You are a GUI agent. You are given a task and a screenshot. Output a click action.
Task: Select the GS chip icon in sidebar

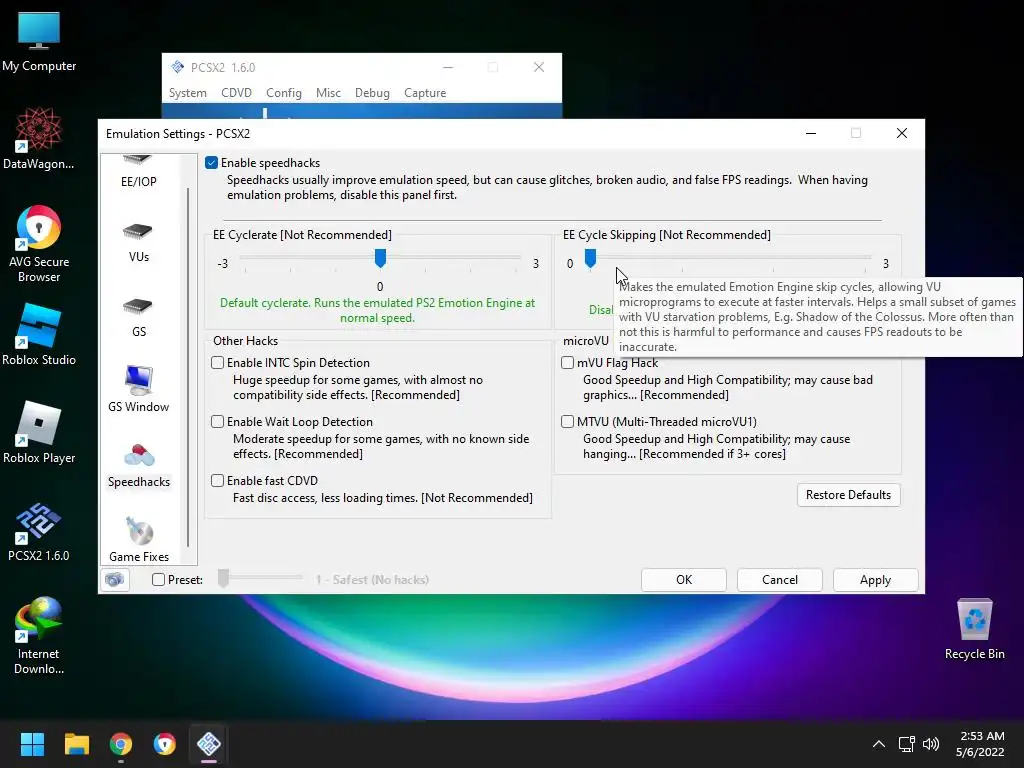[138, 306]
